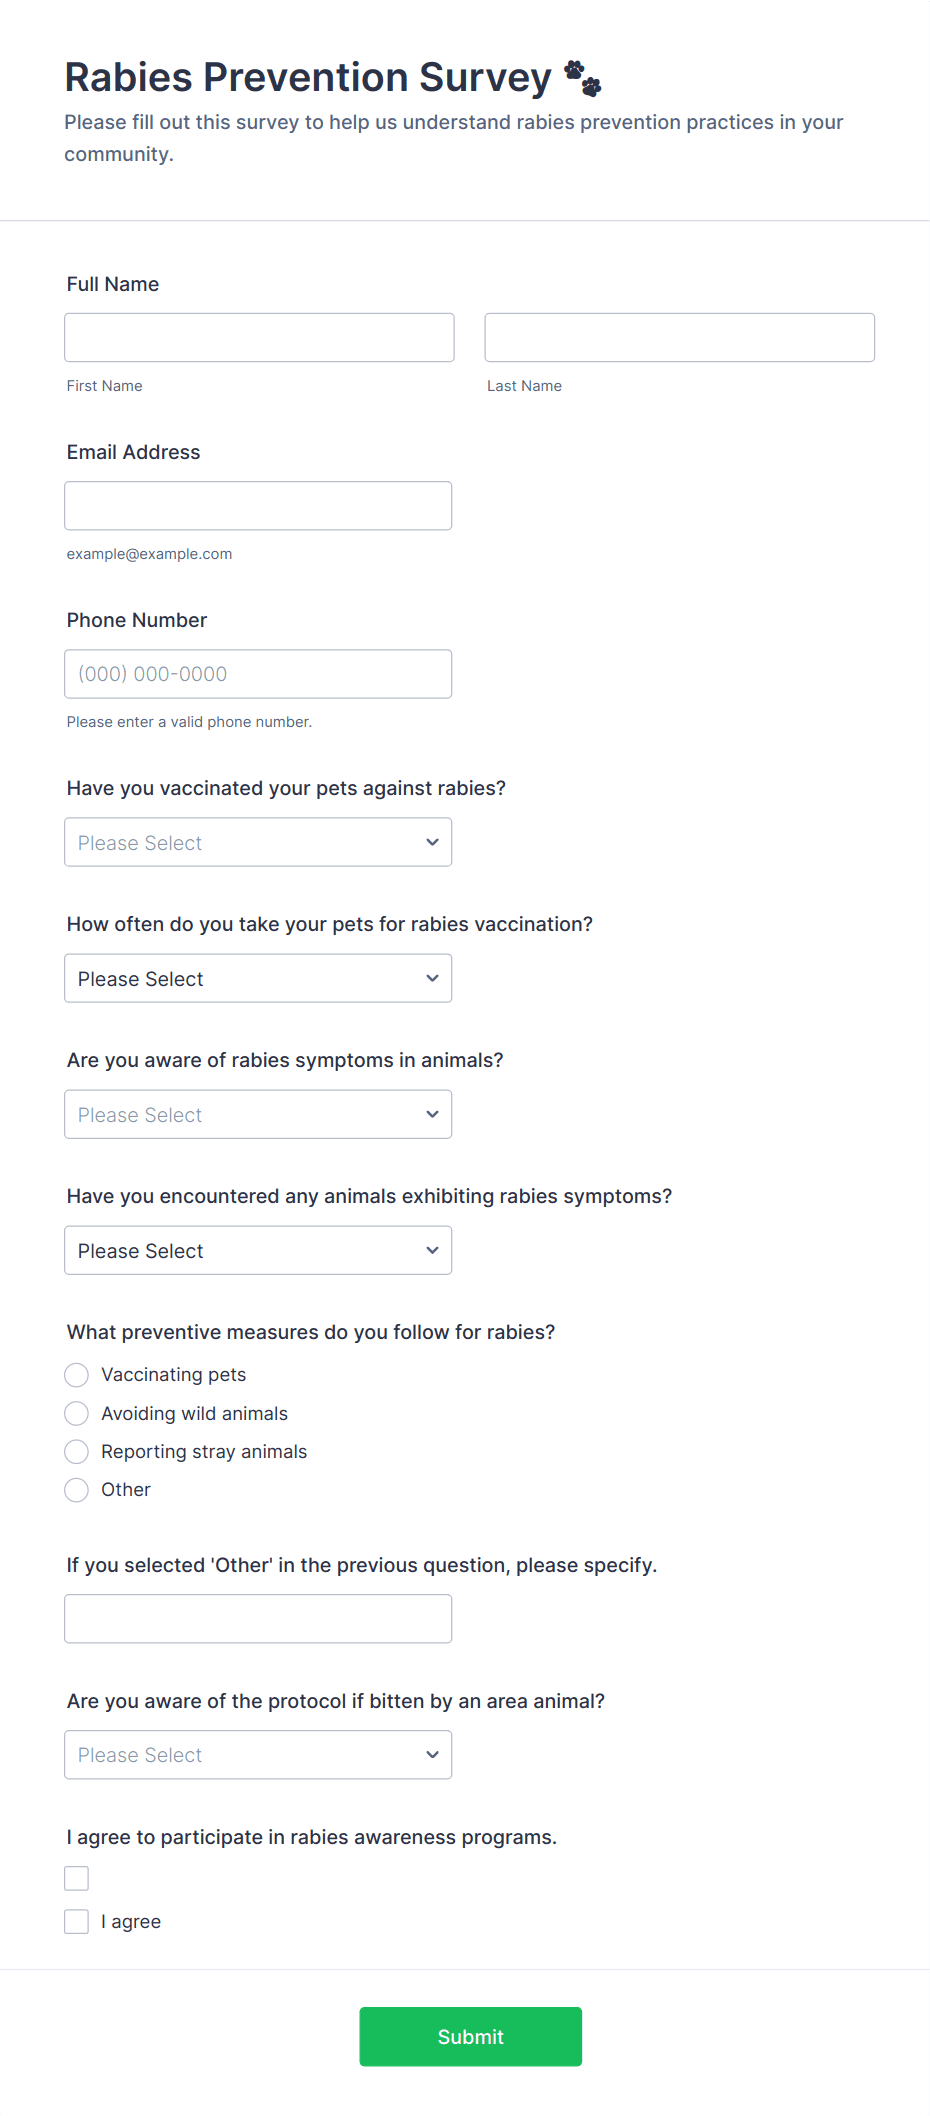Expand the vaccination frequency dropdown

tap(258, 978)
